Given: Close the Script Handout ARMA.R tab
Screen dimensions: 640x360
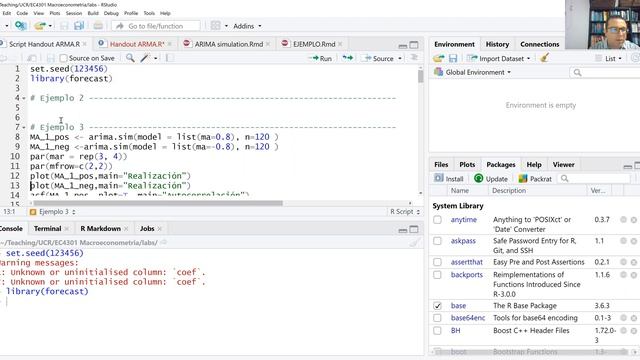Looking at the screenshot, I should click(x=84, y=44).
